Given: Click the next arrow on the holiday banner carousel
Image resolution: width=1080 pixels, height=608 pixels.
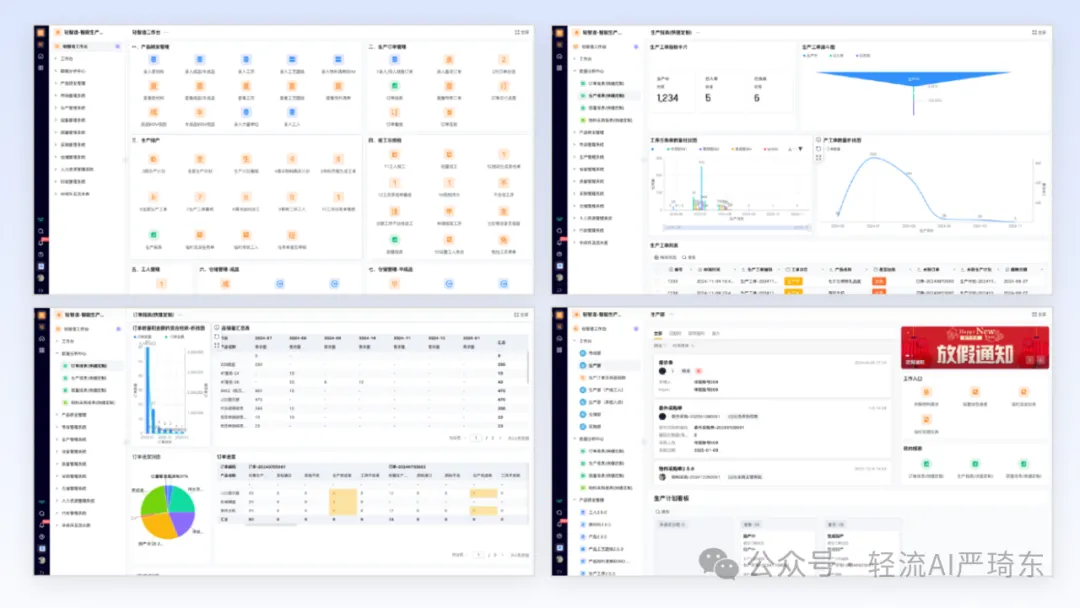Looking at the screenshot, I should pyautogui.click(x=1041, y=360).
